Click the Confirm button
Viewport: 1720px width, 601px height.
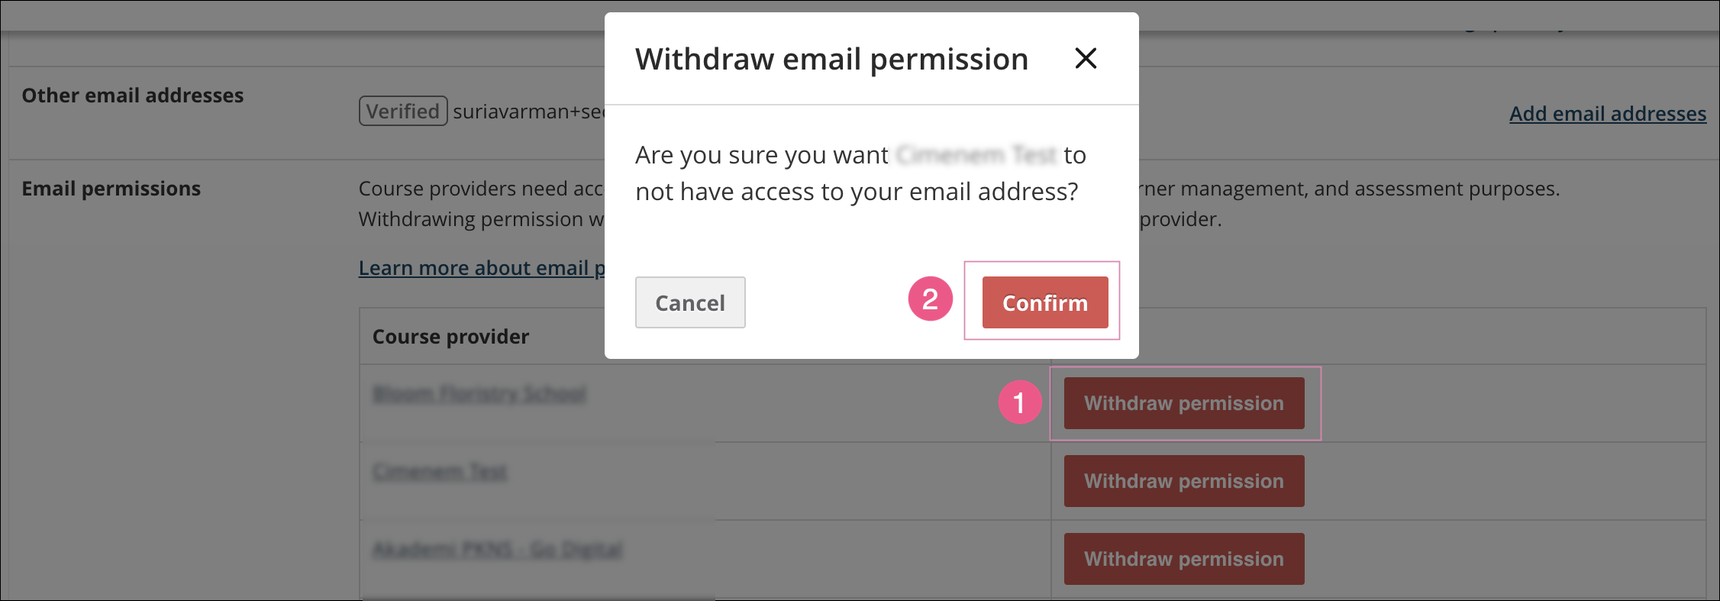[1044, 303]
